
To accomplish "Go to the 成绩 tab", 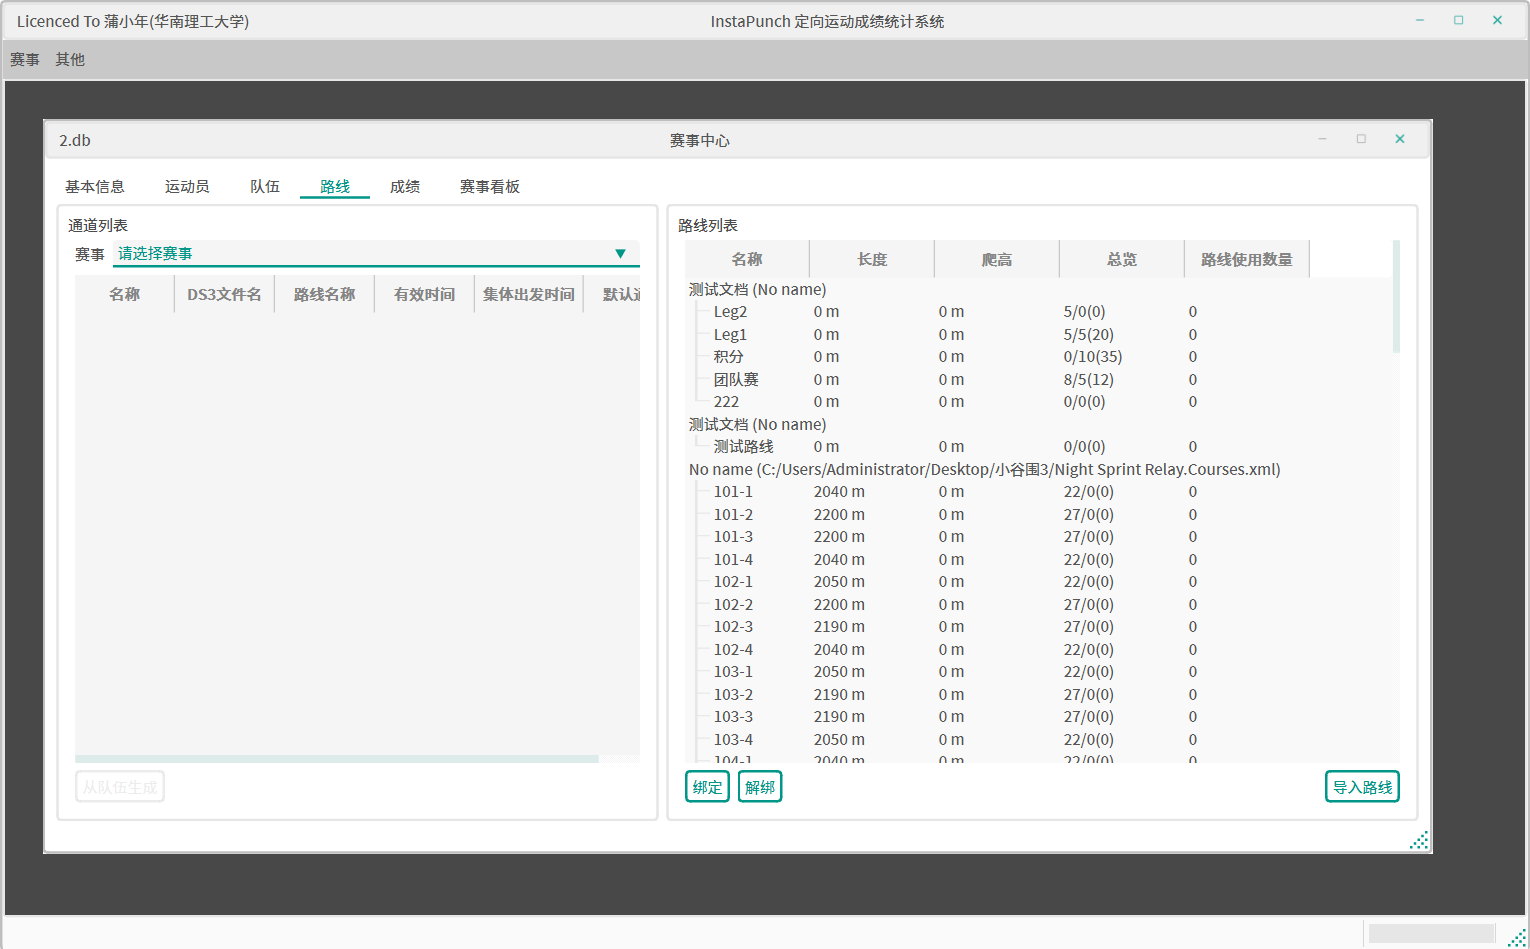I will coord(405,187).
